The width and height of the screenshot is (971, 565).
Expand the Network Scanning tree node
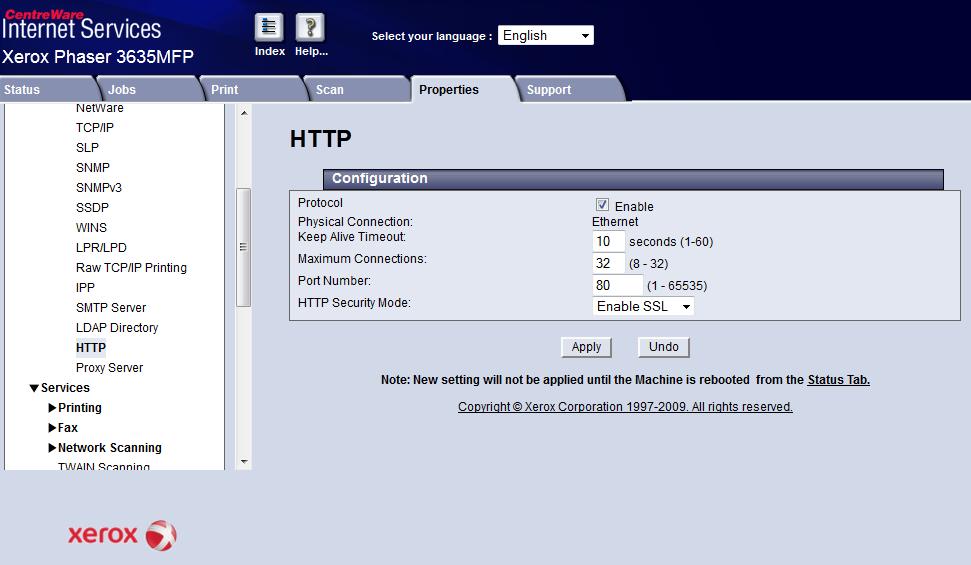tap(53, 447)
